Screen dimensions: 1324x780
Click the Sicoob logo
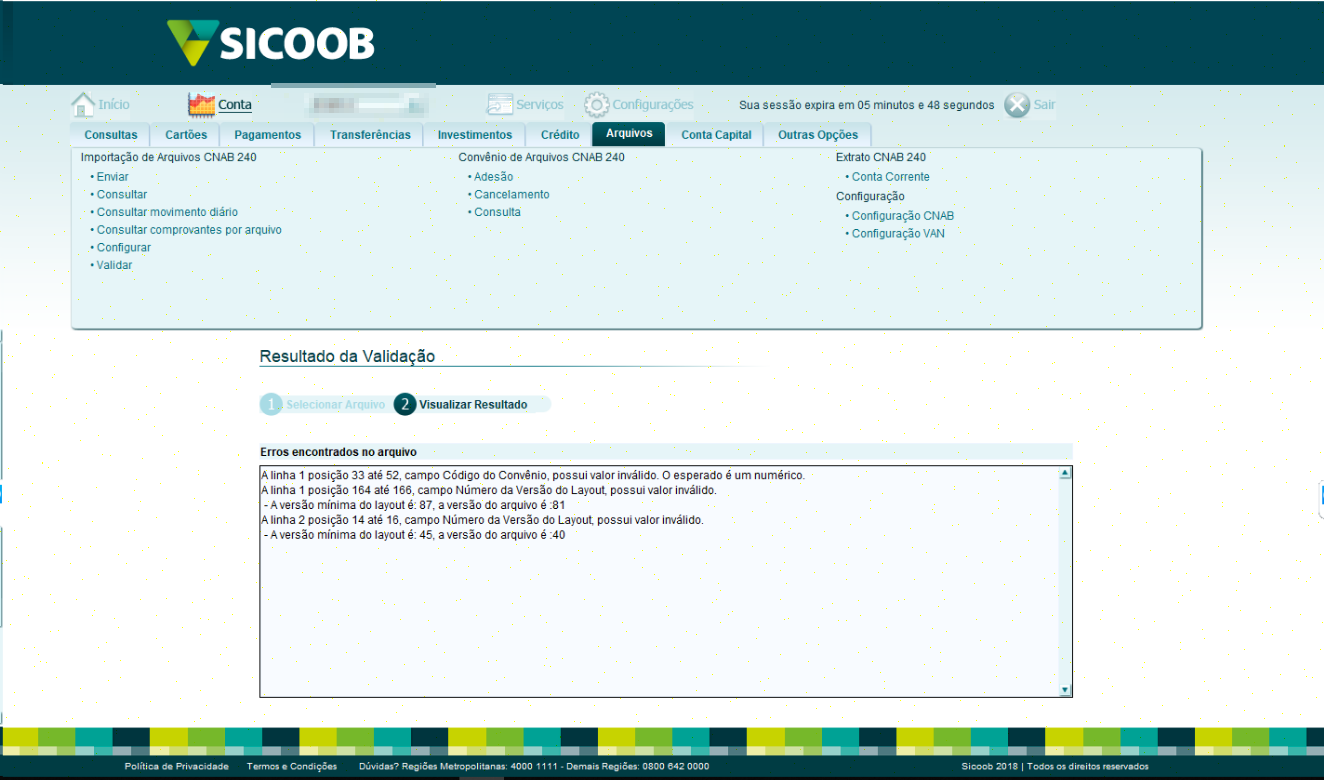(x=270, y=43)
